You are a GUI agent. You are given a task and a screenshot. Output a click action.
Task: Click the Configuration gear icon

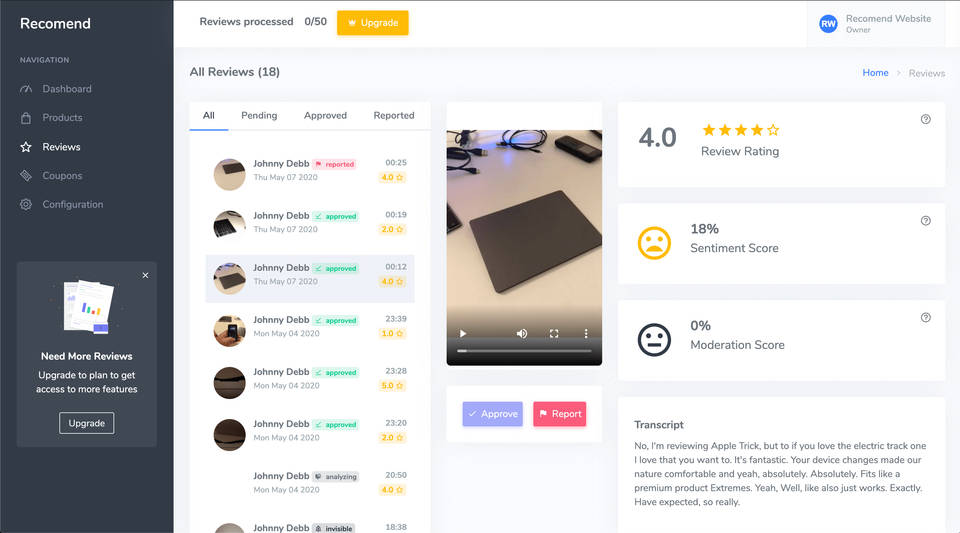[x=26, y=204]
